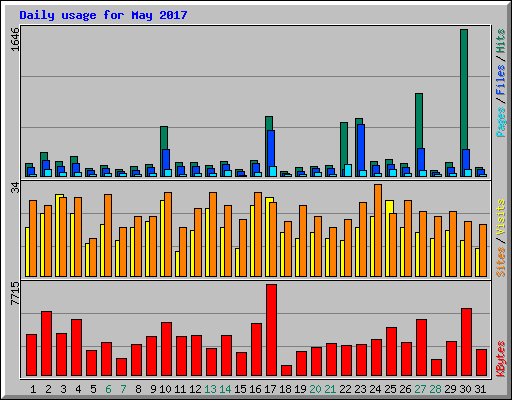Click the short red KBytes bar for day 18
This screenshot has height=400, width=512.
point(286,370)
